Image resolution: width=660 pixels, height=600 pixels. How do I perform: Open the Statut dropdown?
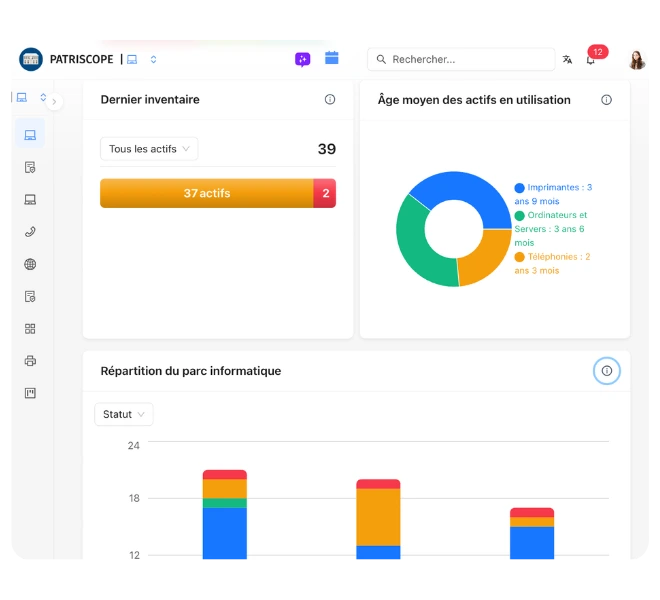pos(124,414)
